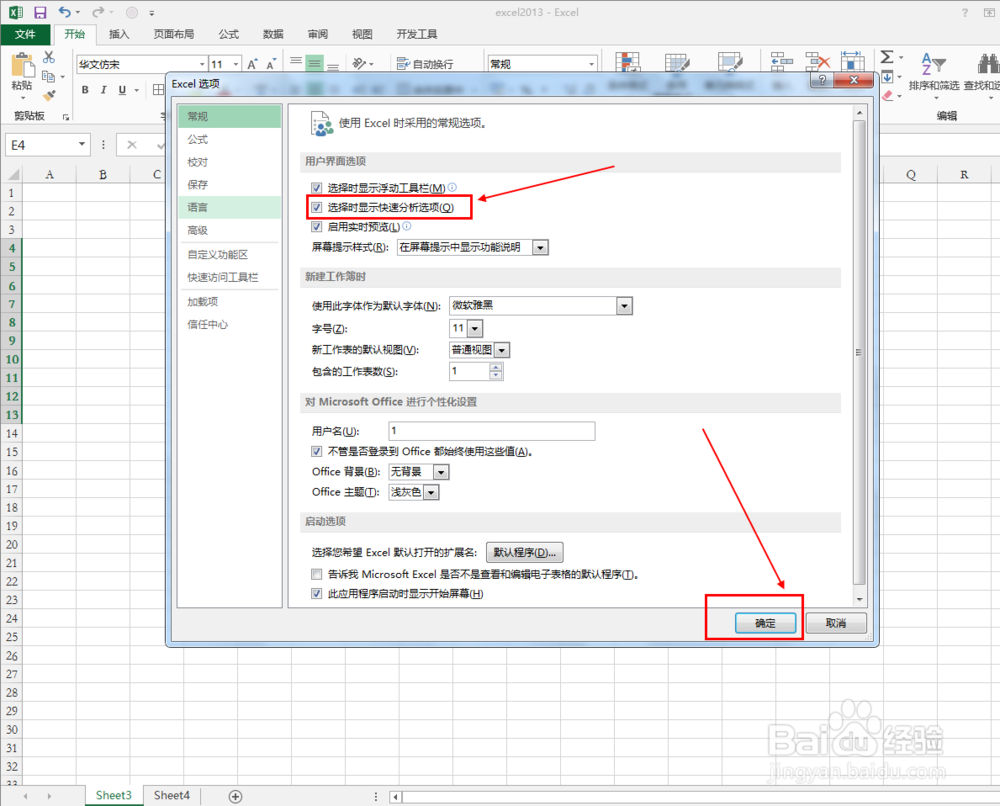Toggle Underline formatting
The image size is (1000, 806).
122,90
